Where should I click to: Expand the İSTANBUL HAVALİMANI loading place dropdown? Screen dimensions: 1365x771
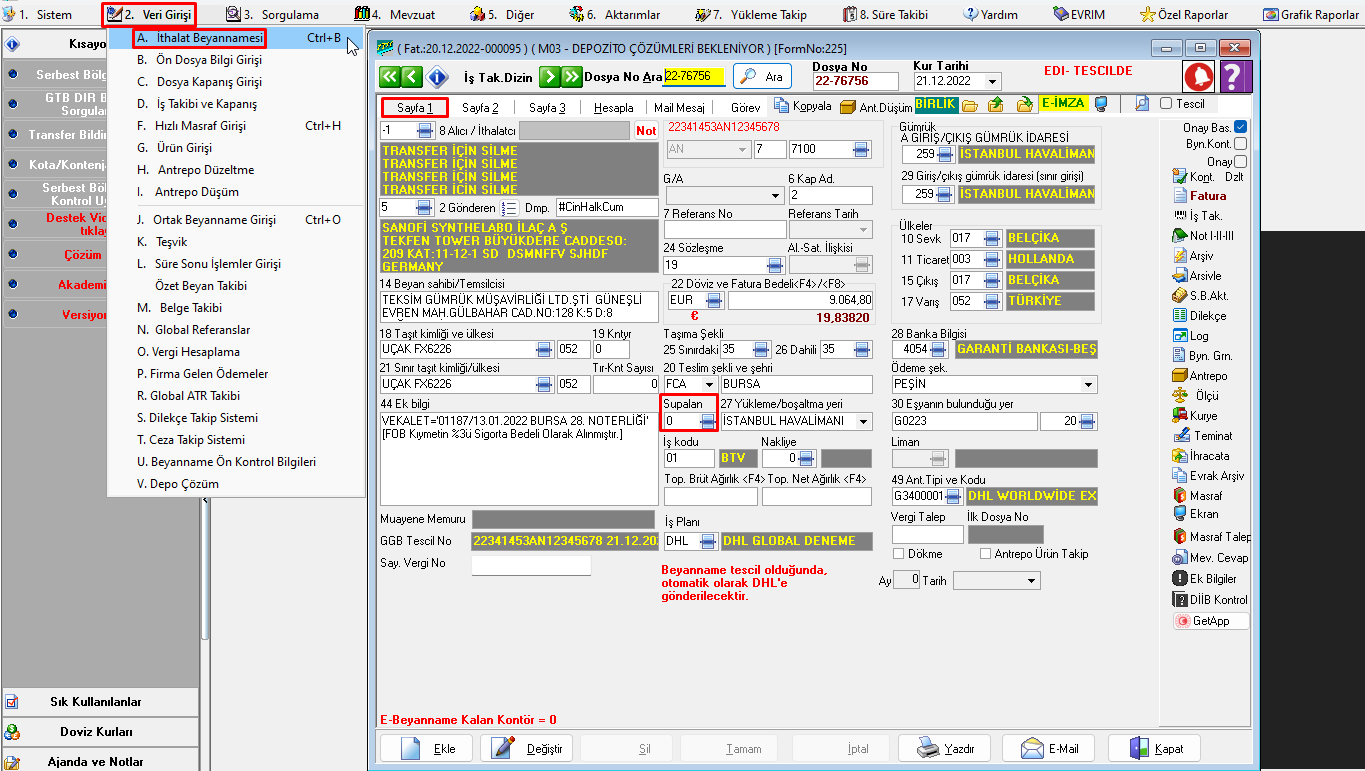[863, 422]
